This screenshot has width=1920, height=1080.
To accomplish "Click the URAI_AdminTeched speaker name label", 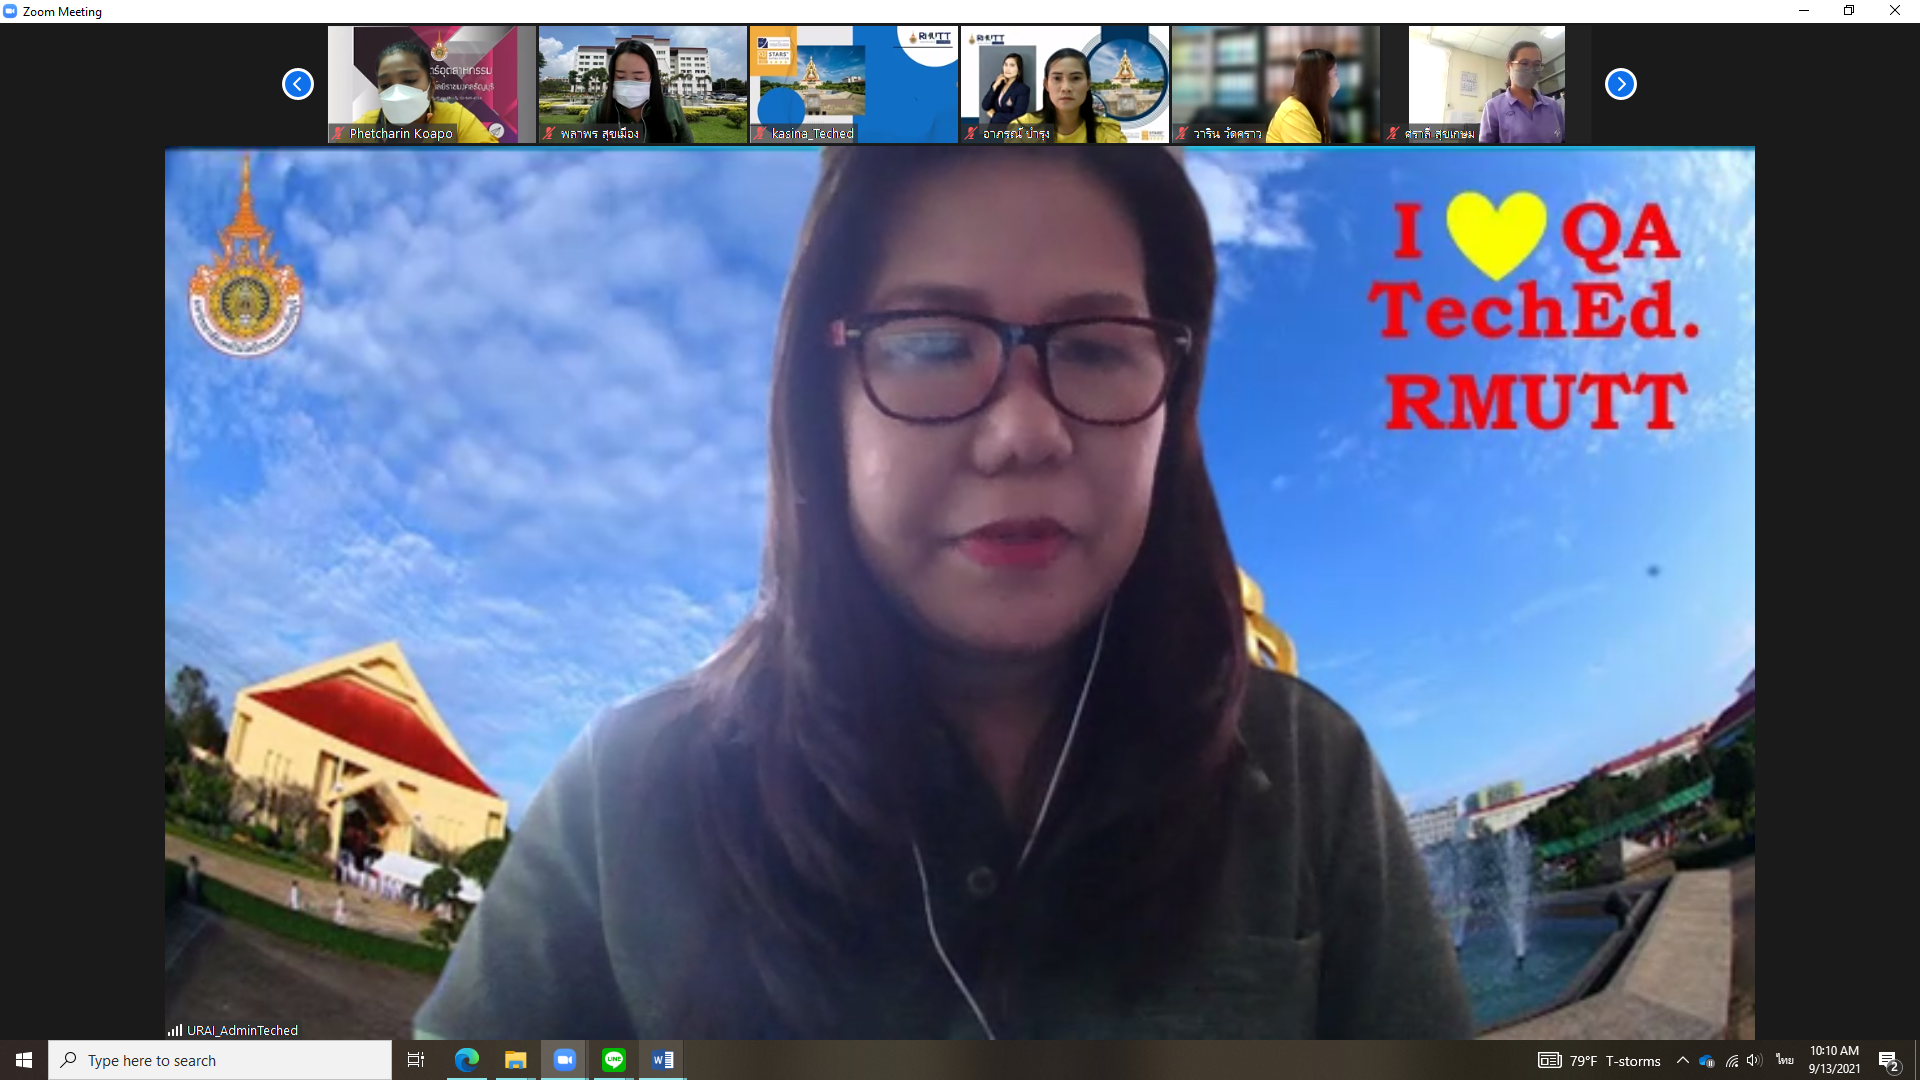I will click(x=242, y=1030).
